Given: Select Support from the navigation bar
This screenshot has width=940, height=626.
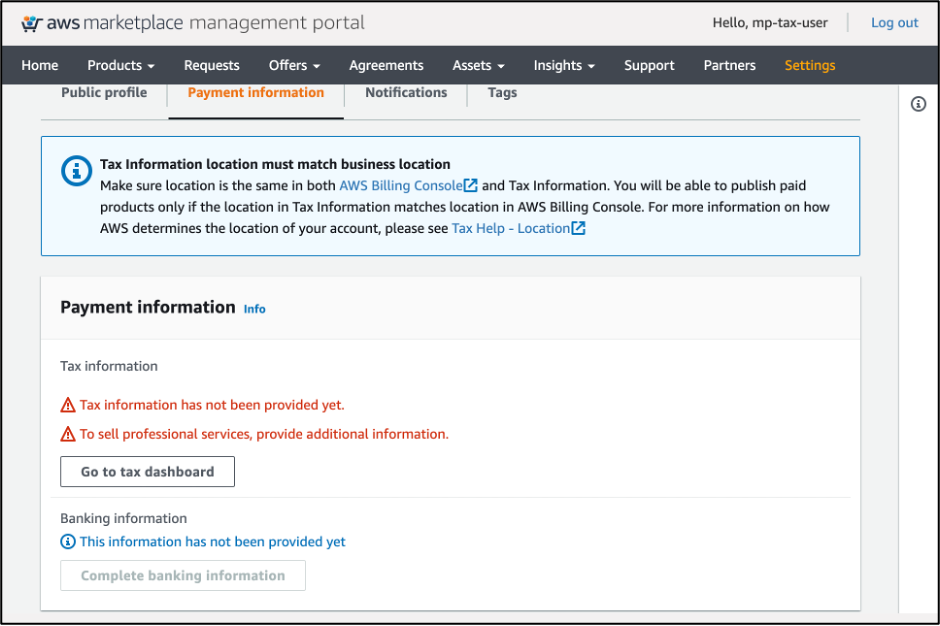Looking at the screenshot, I should tap(649, 65).
